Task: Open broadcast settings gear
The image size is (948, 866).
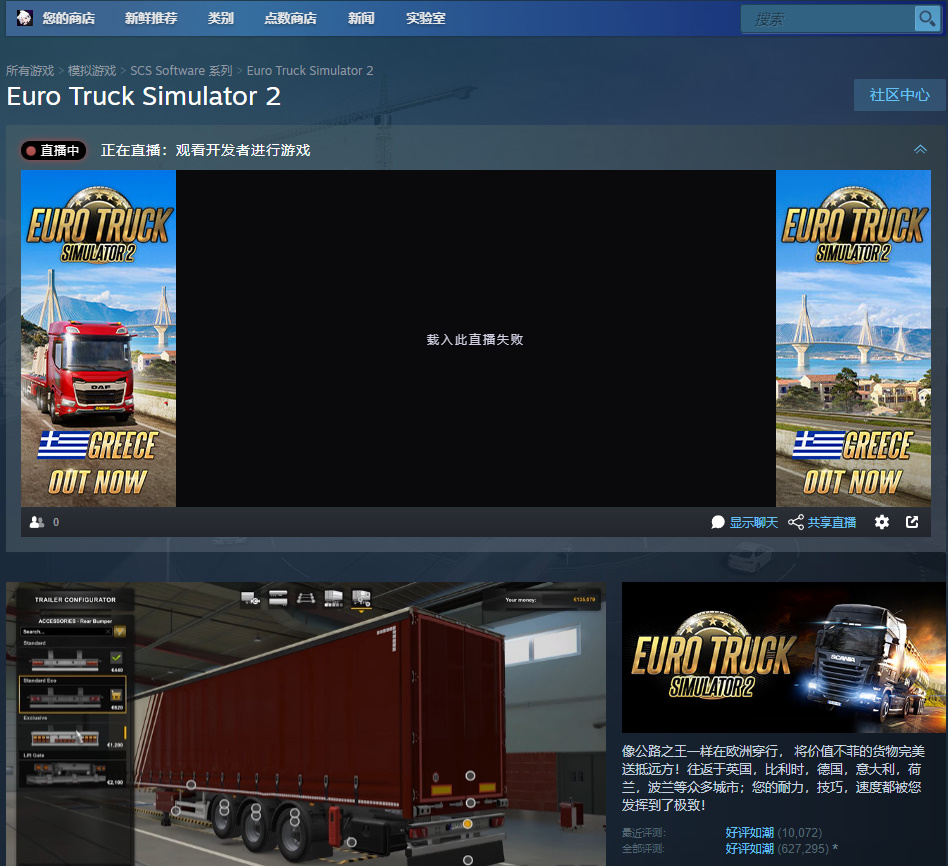Action: [881, 522]
